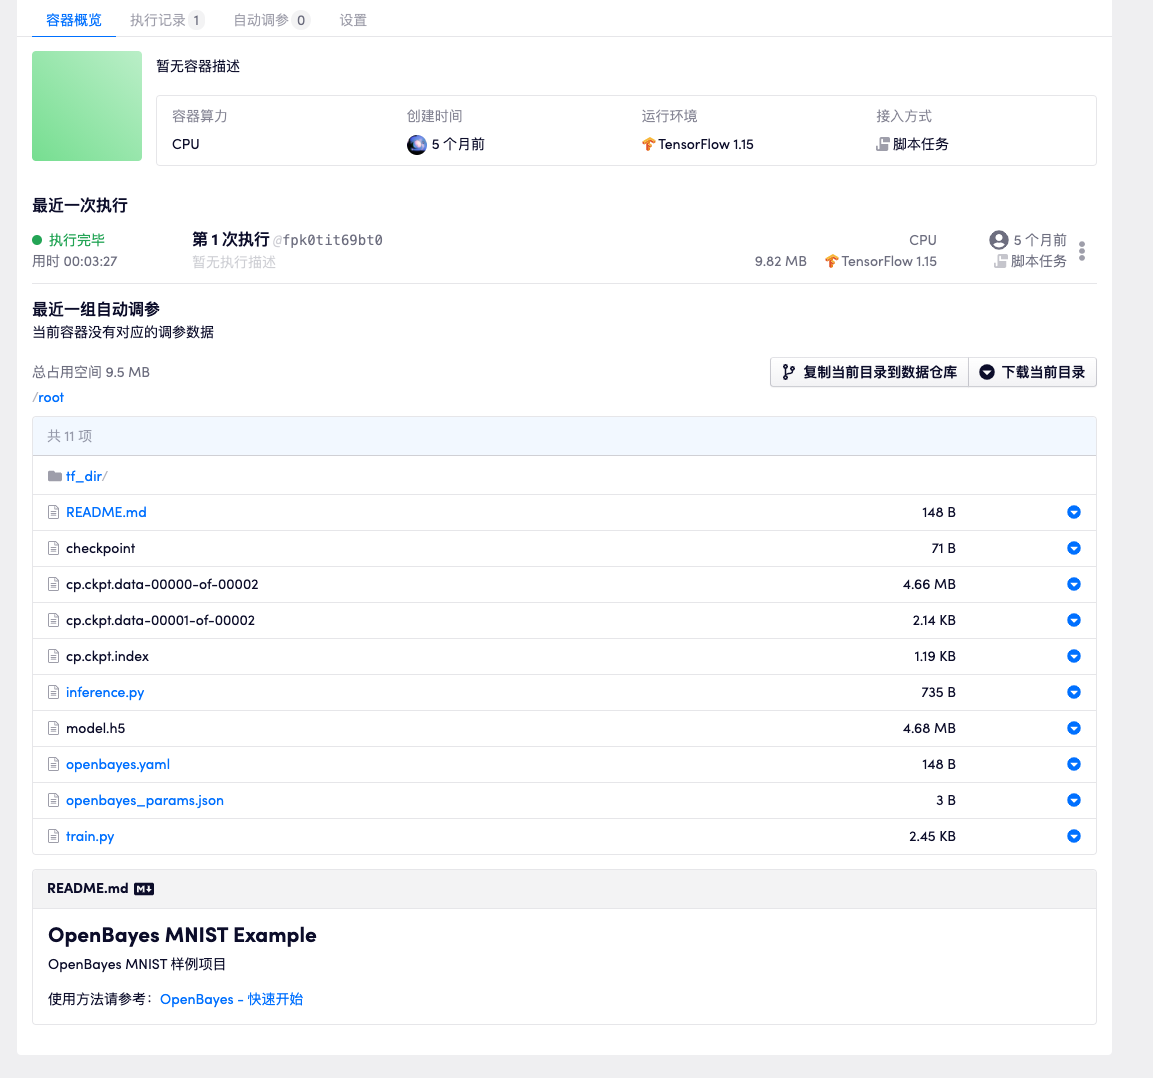Follow the OpenBayes - 快速开始 link
The image size is (1153, 1078).
pyautogui.click(x=231, y=999)
